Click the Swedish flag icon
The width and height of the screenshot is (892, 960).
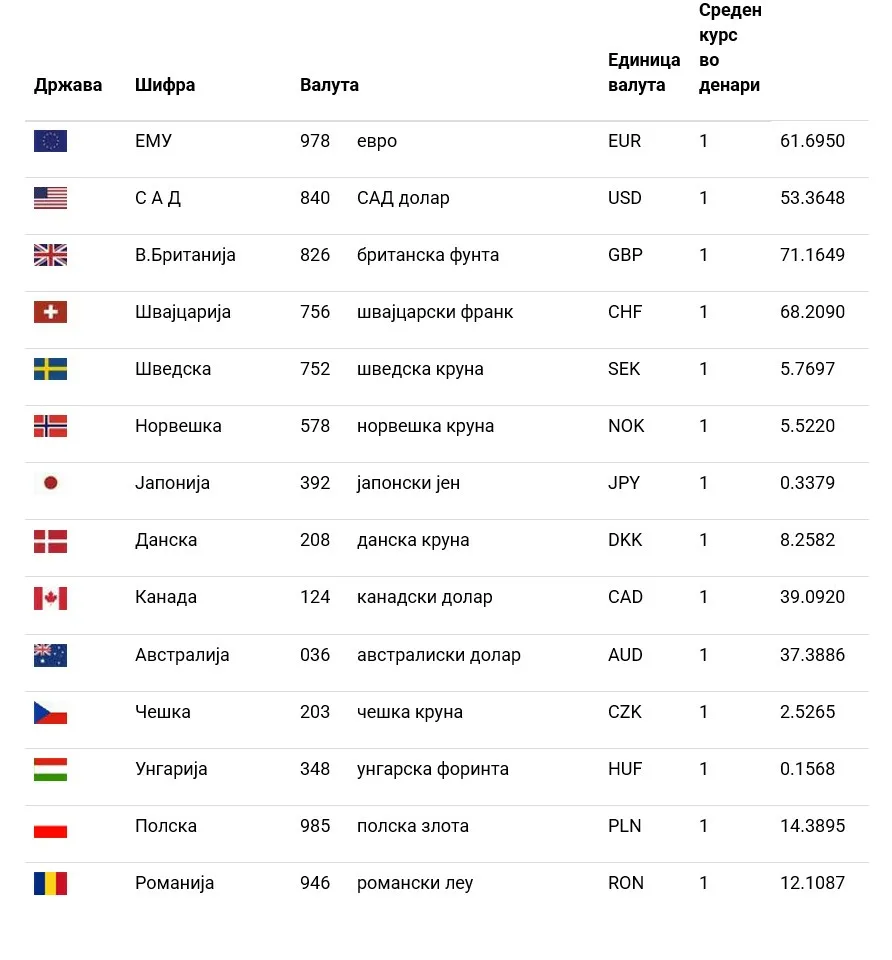tap(50, 369)
